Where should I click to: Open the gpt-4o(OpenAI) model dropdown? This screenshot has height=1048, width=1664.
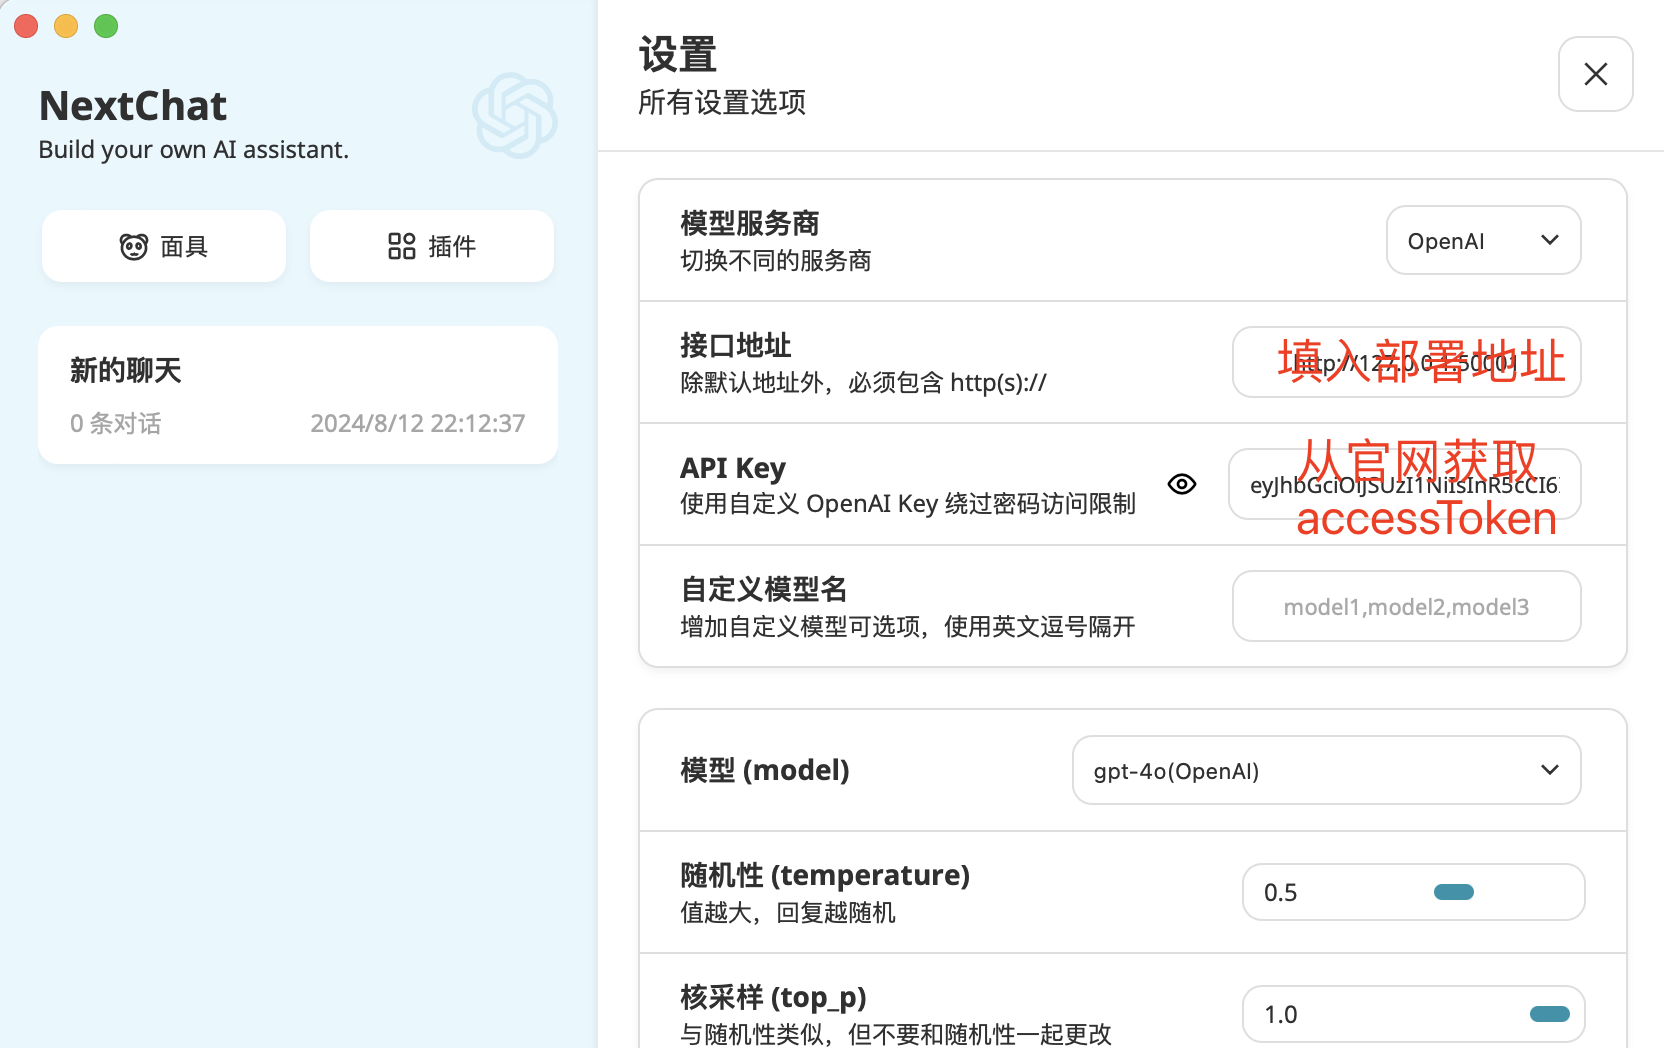coord(1326,770)
